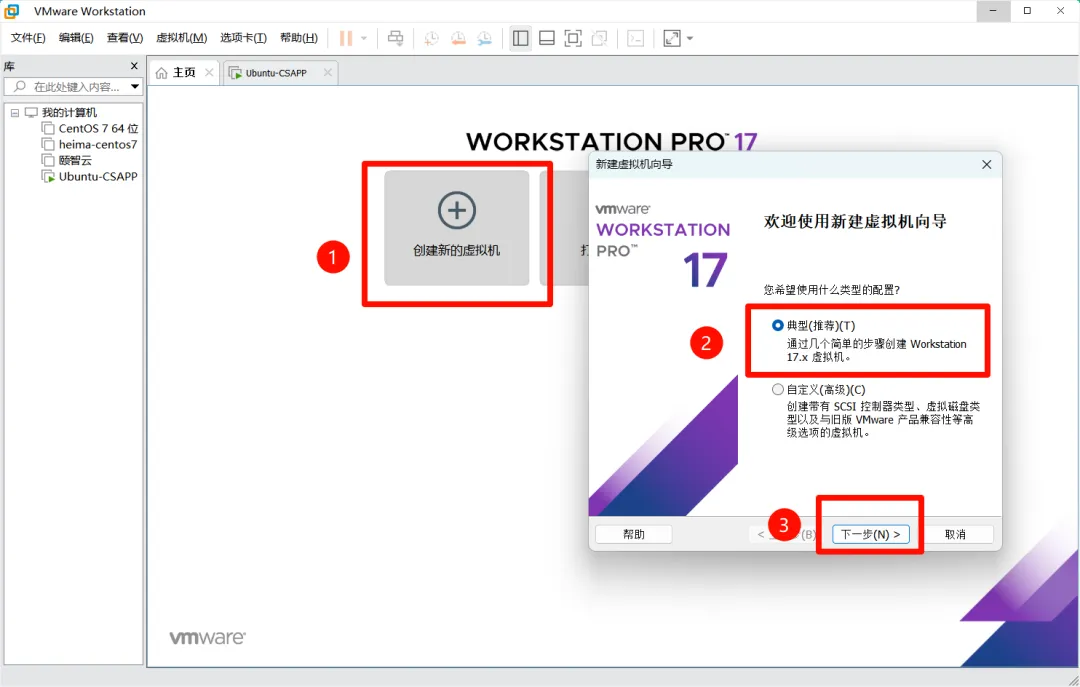Screen dimensions: 1080x687
Task: Open the library search filter dropdown arrow
Action: pyautogui.click(x=135, y=87)
